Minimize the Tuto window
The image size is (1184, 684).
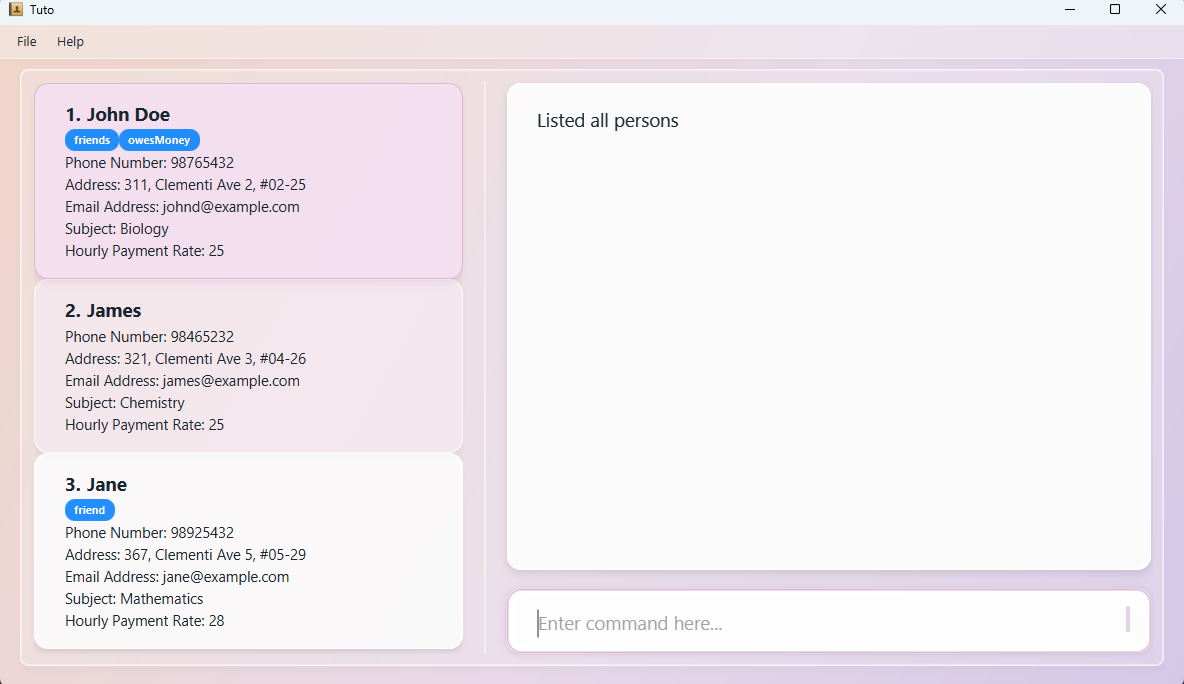(1069, 10)
